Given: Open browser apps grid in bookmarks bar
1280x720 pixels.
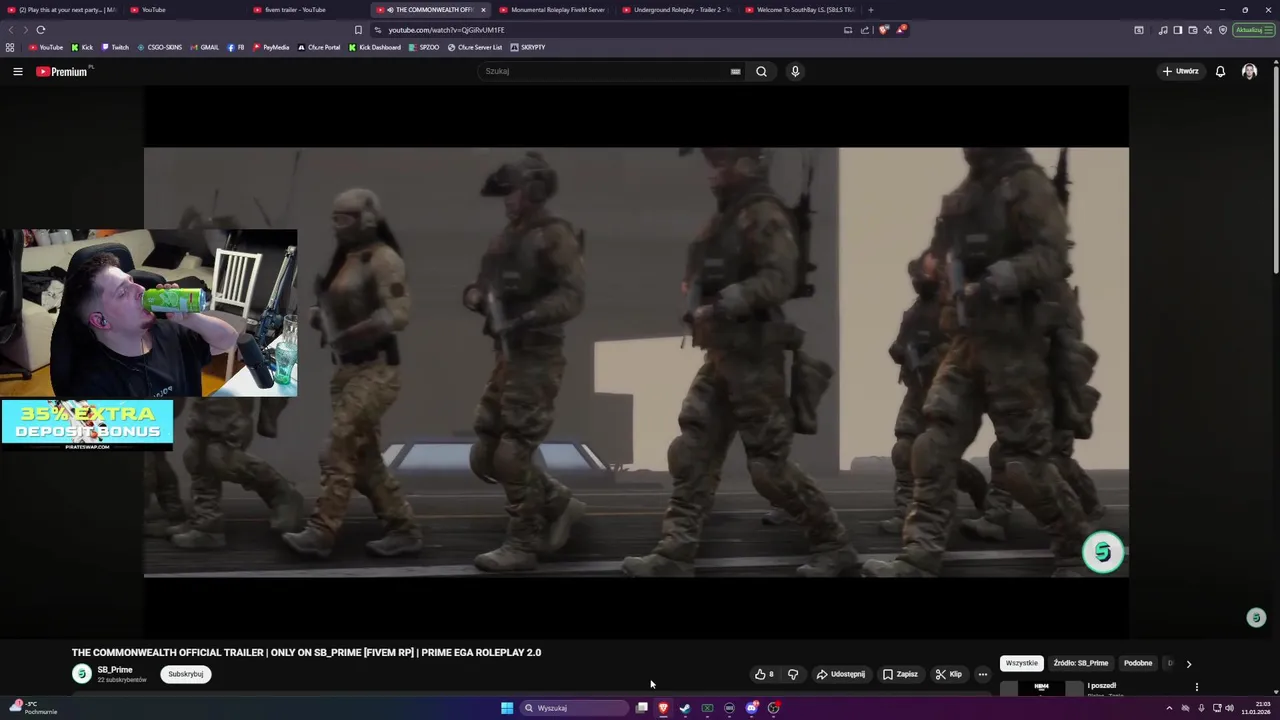Looking at the screenshot, I should click(x=10, y=47).
